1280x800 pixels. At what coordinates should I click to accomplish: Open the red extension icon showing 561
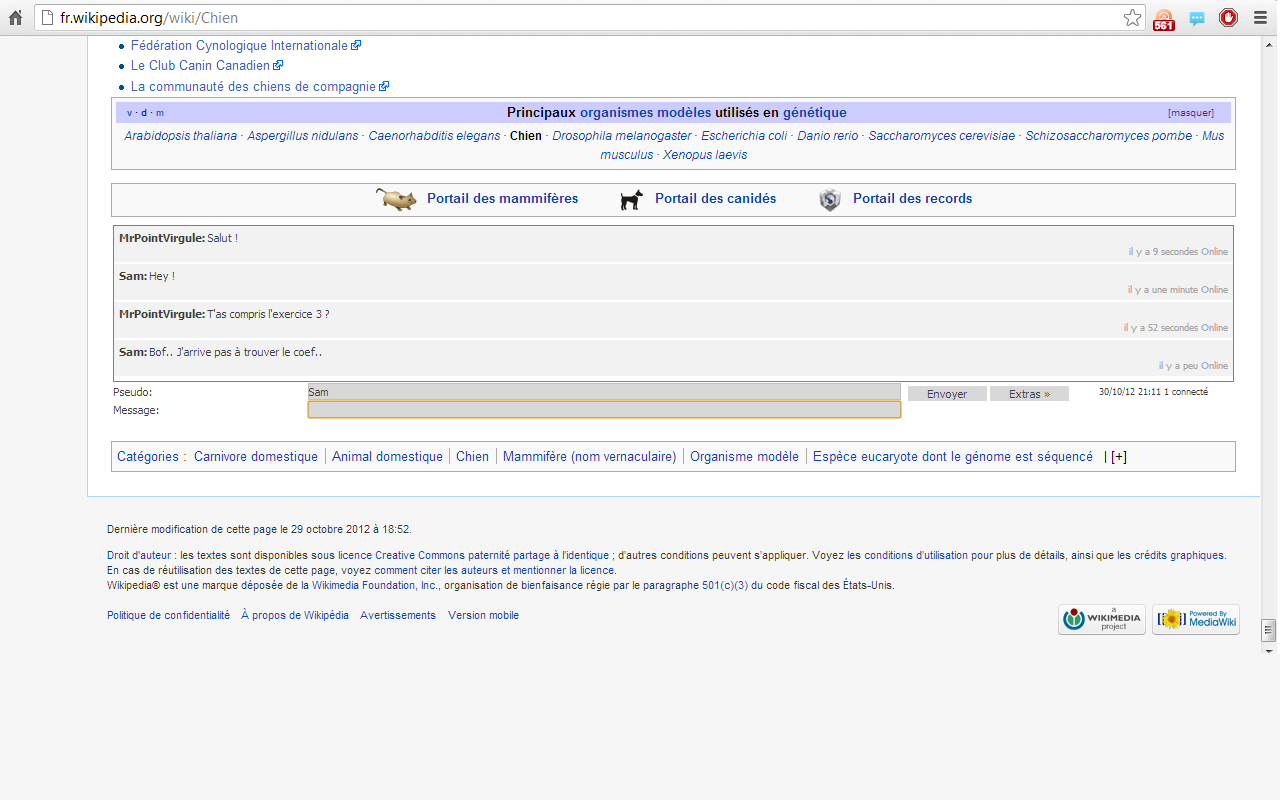(1164, 18)
